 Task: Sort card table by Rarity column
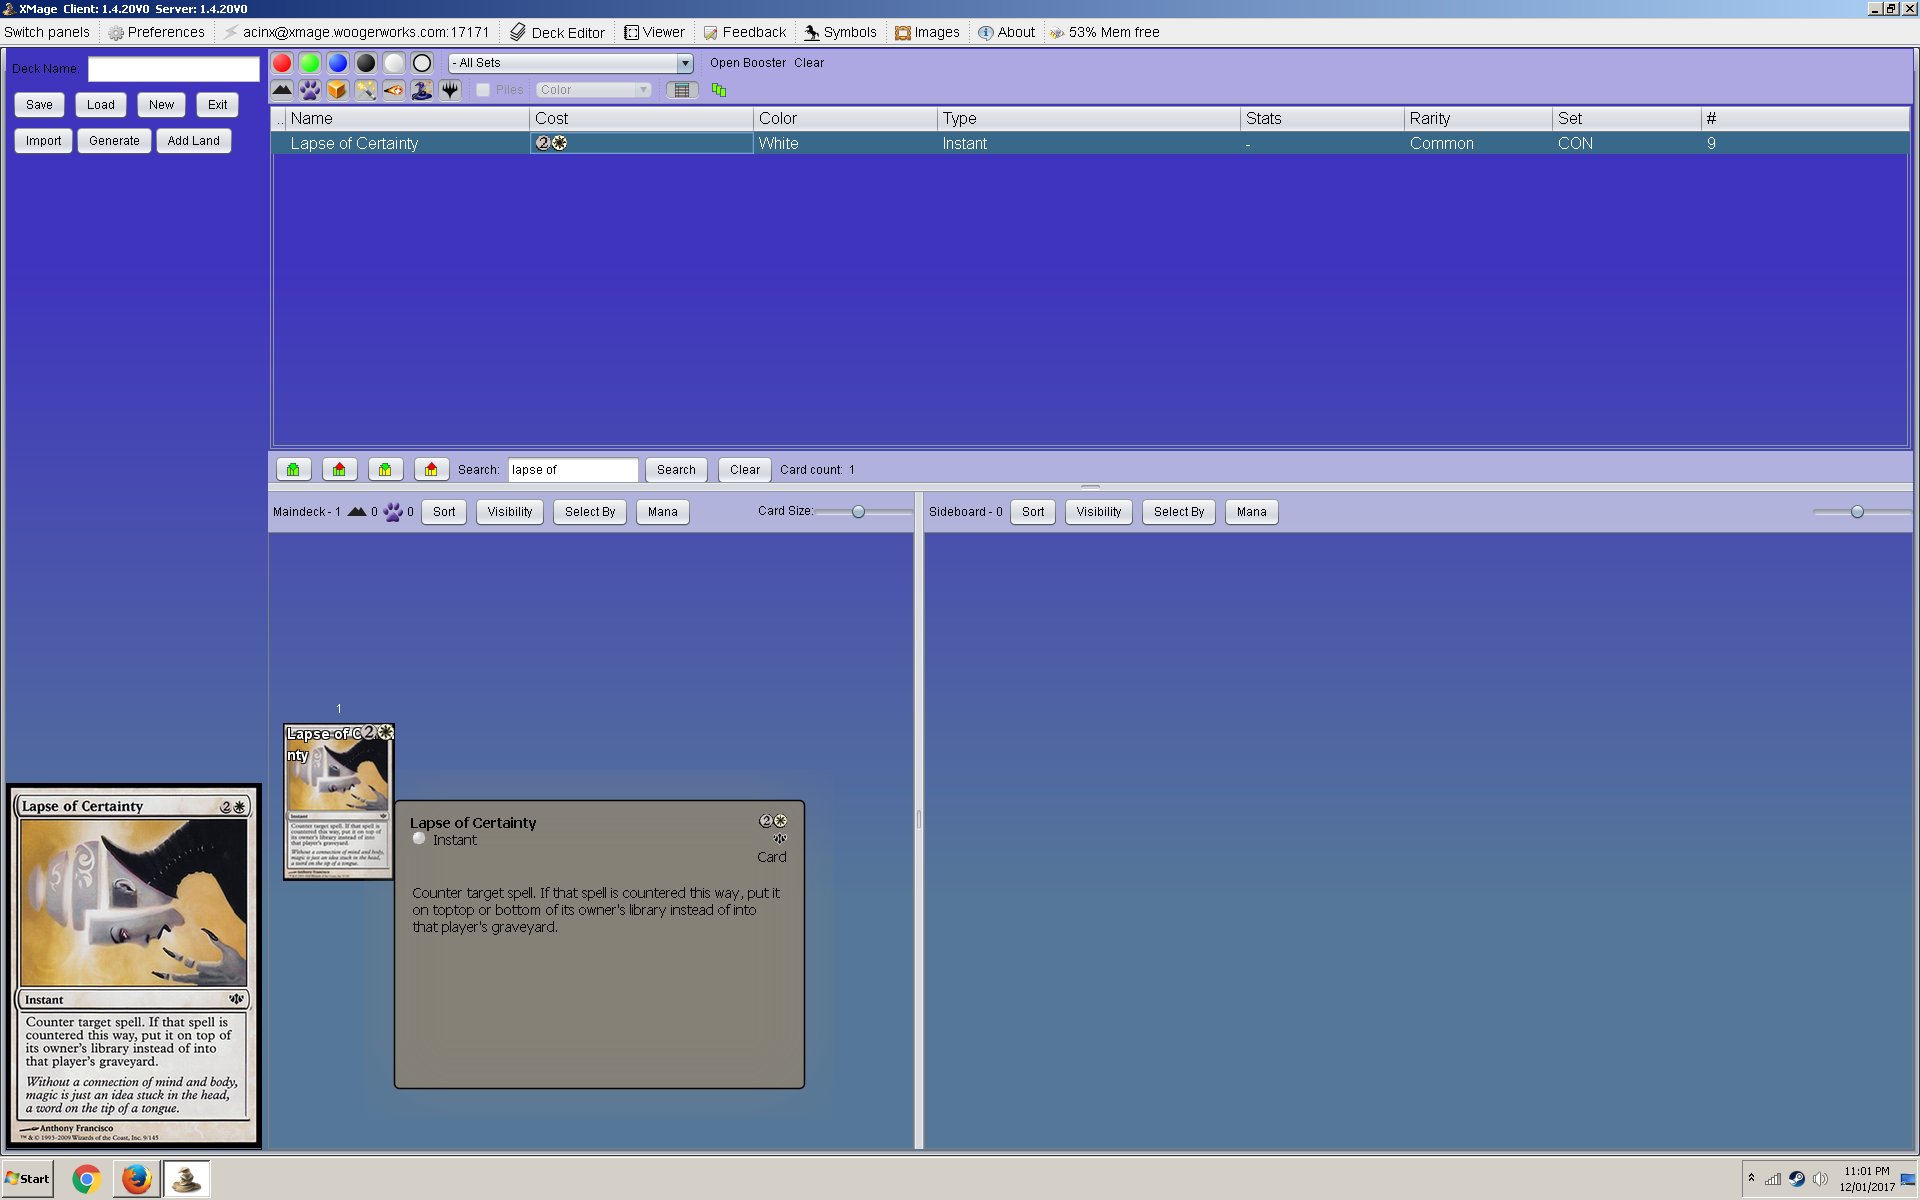click(1478, 118)
